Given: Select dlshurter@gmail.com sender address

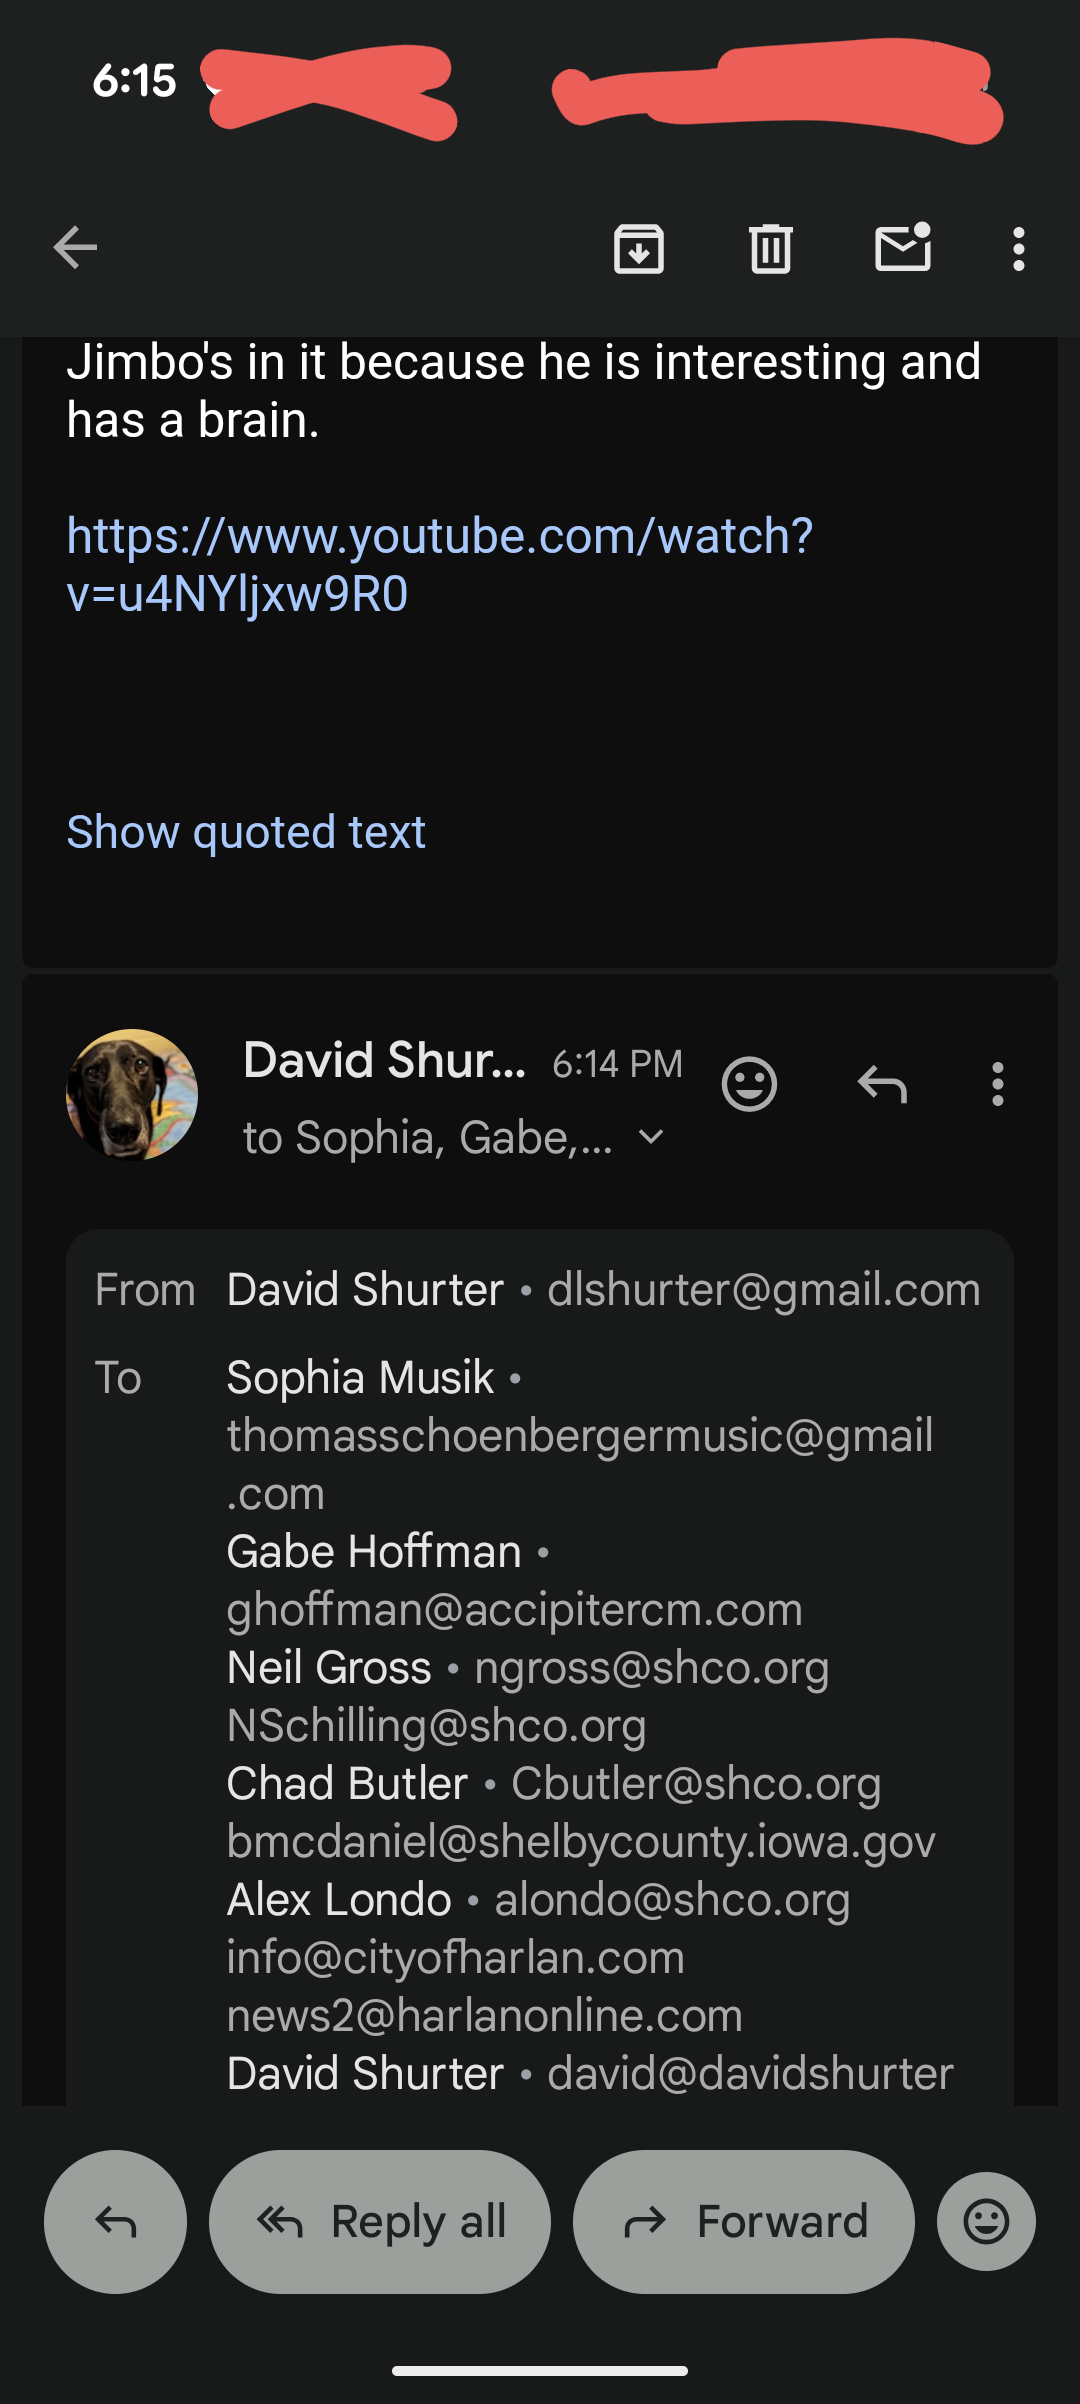Looking at the screenshot, I should pyautogui.click(x=764, y=1290).
